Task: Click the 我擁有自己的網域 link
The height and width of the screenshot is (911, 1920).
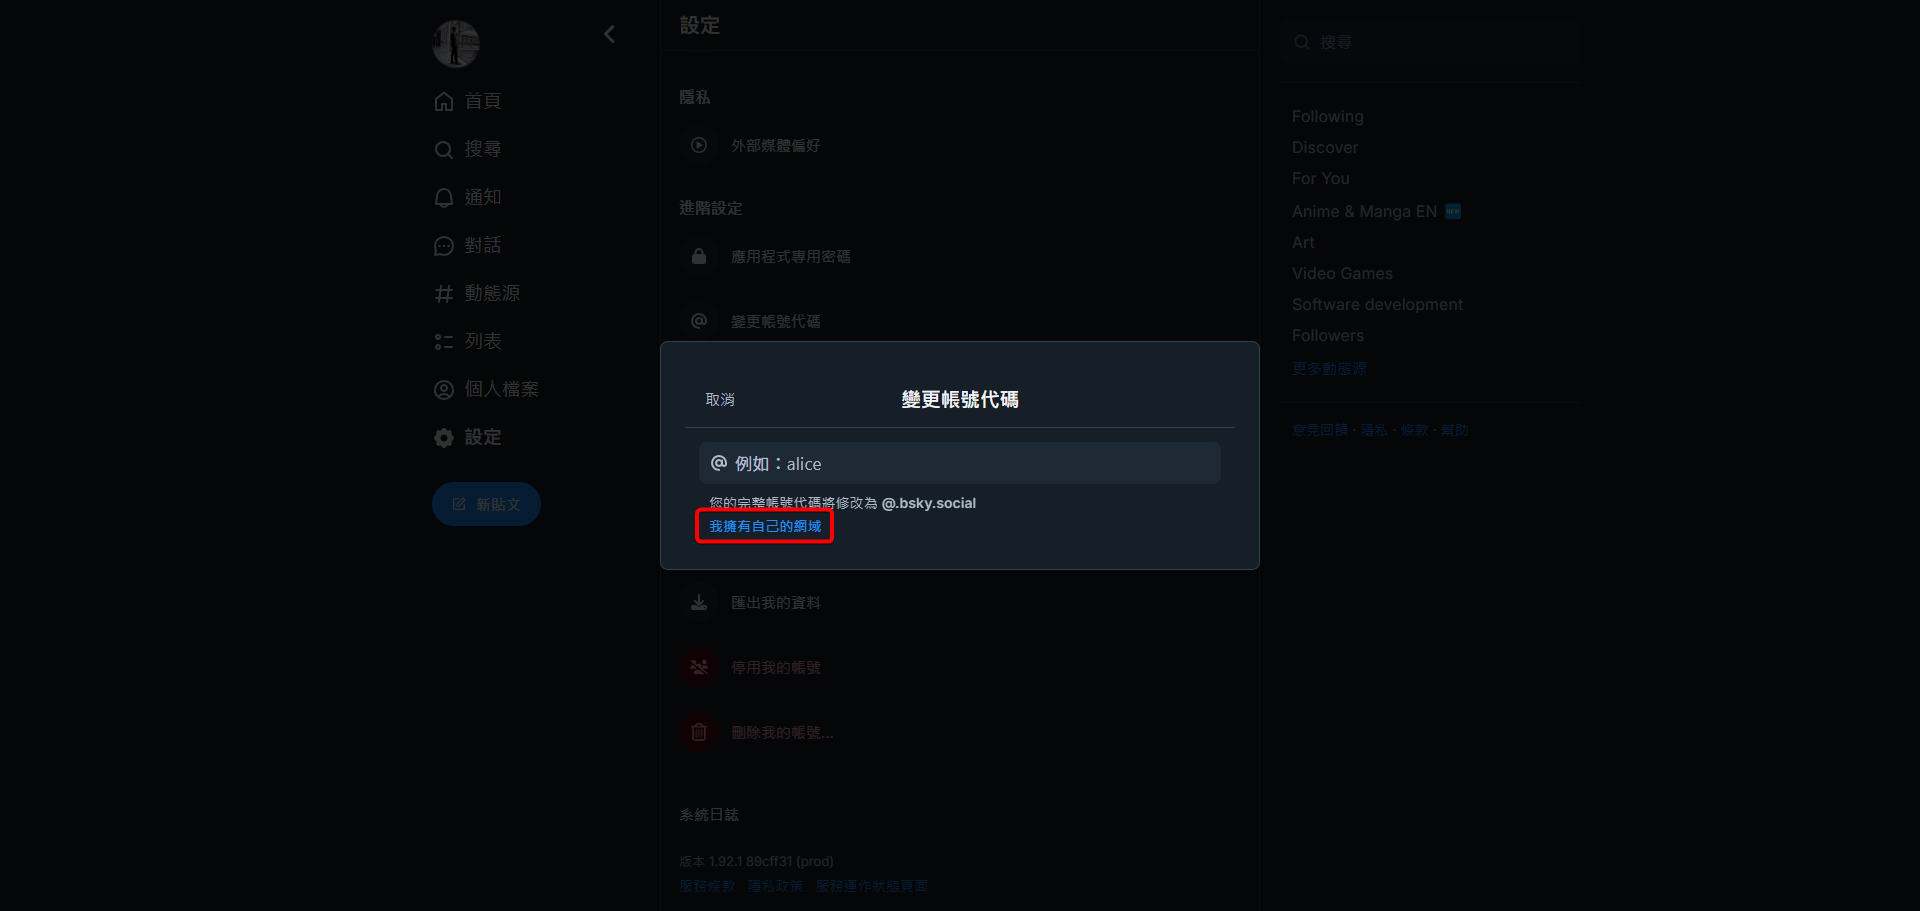Action: [x=765, y=526]
